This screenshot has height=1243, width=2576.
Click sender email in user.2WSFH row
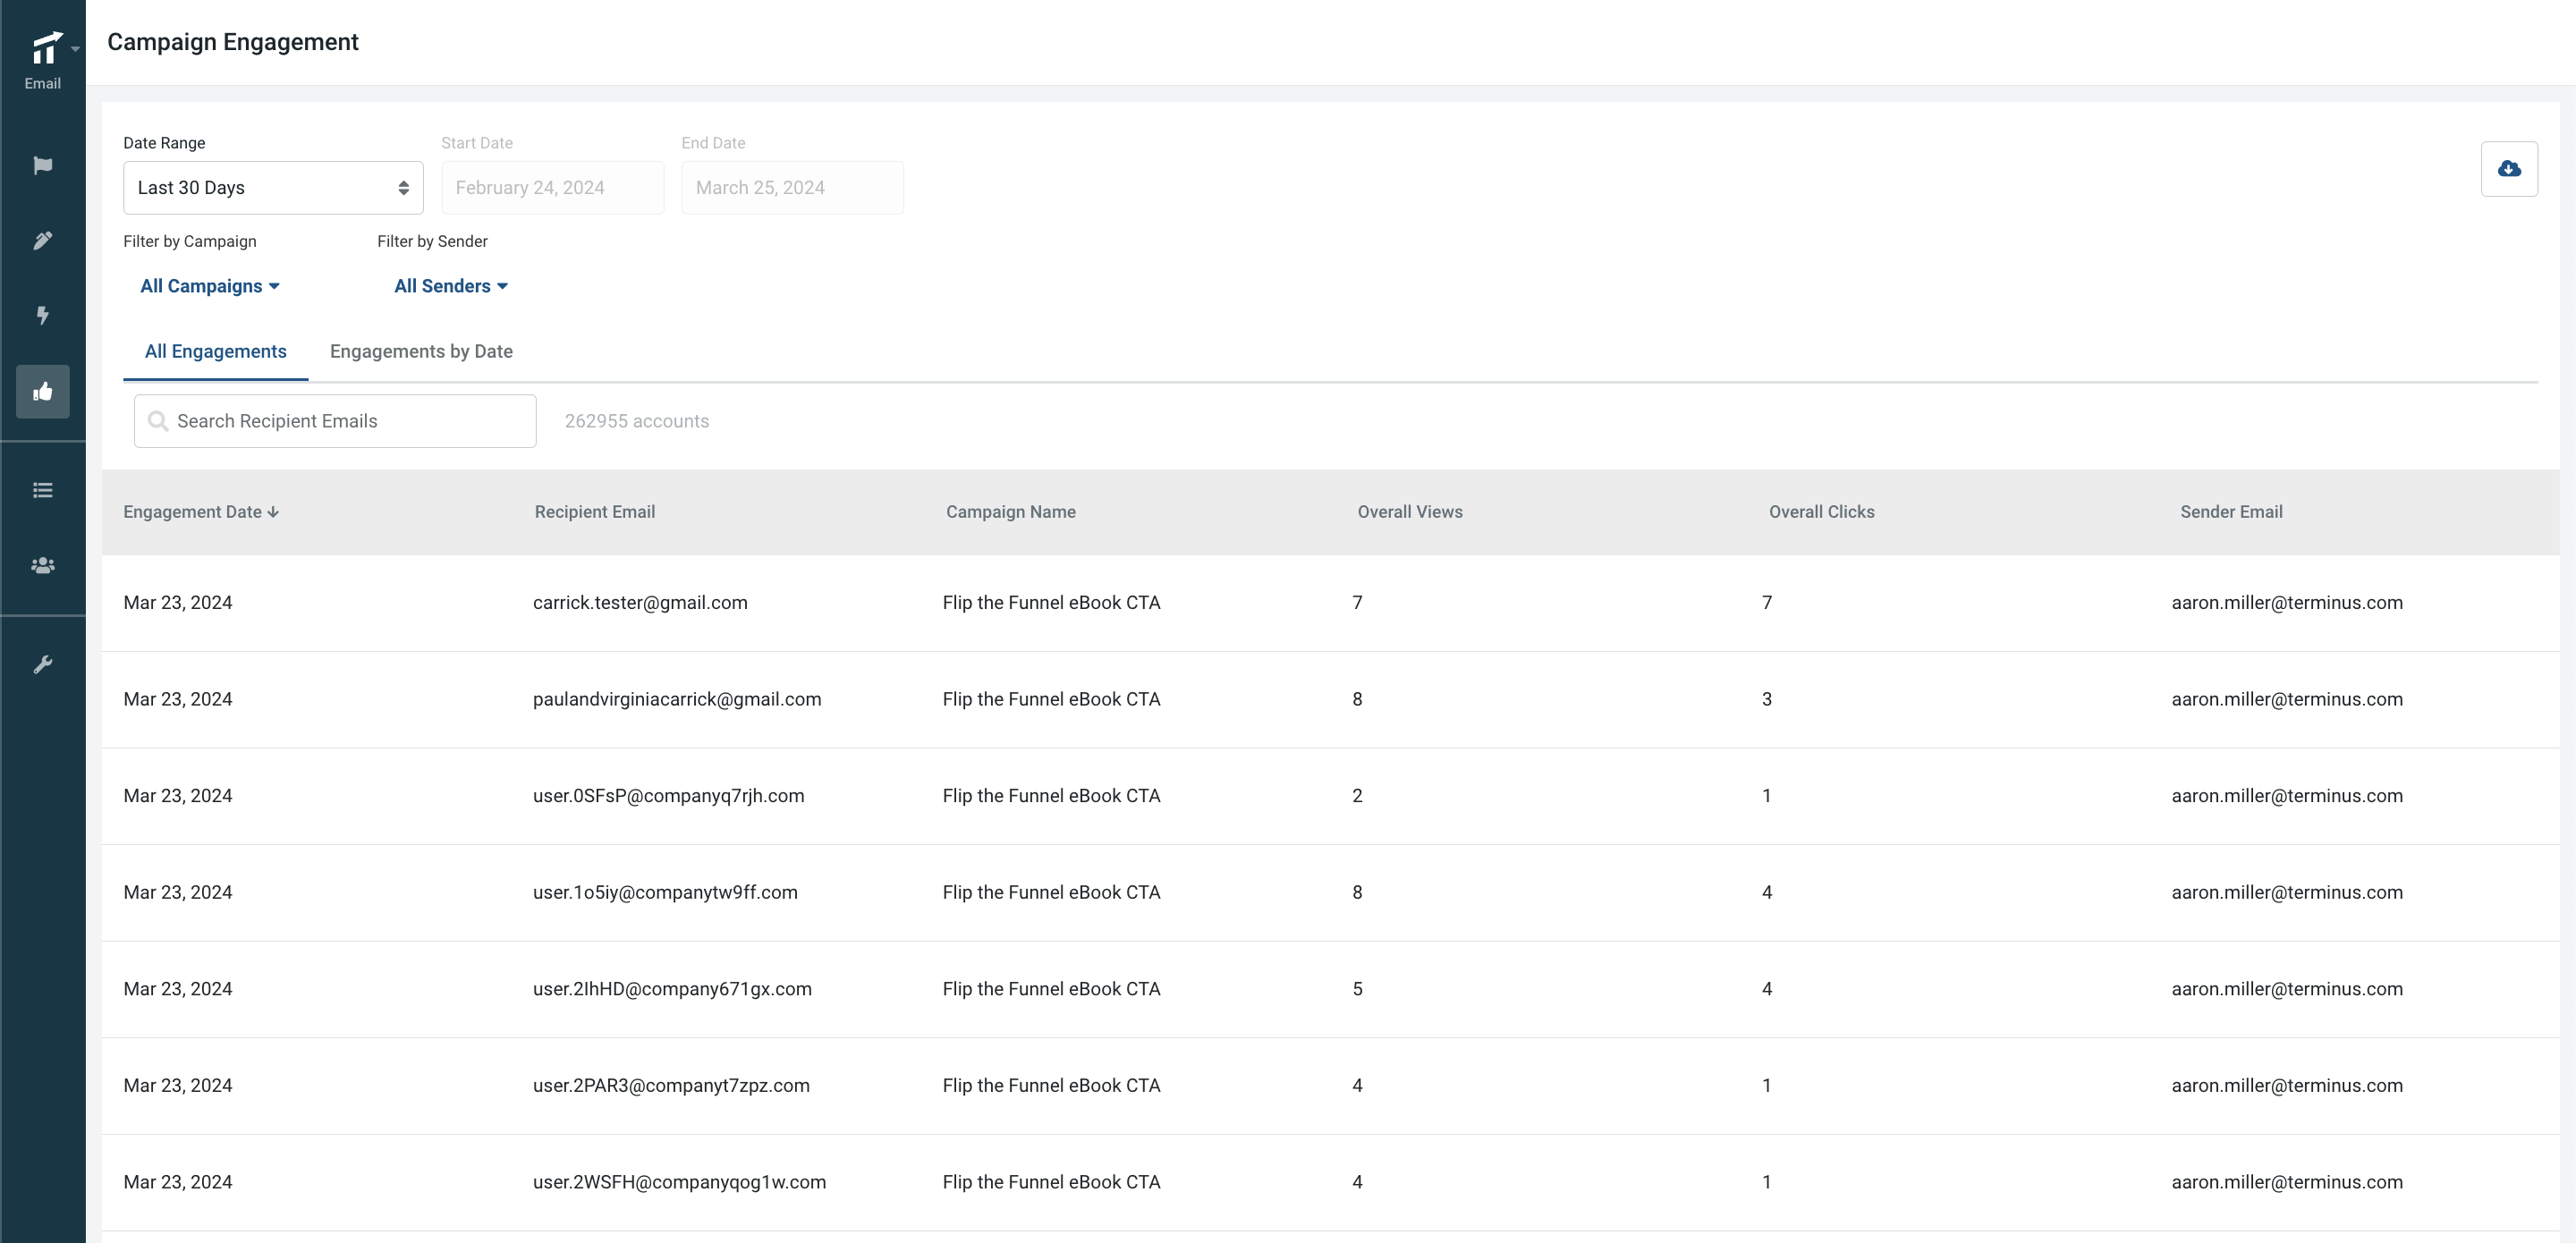[2287, 1182]
